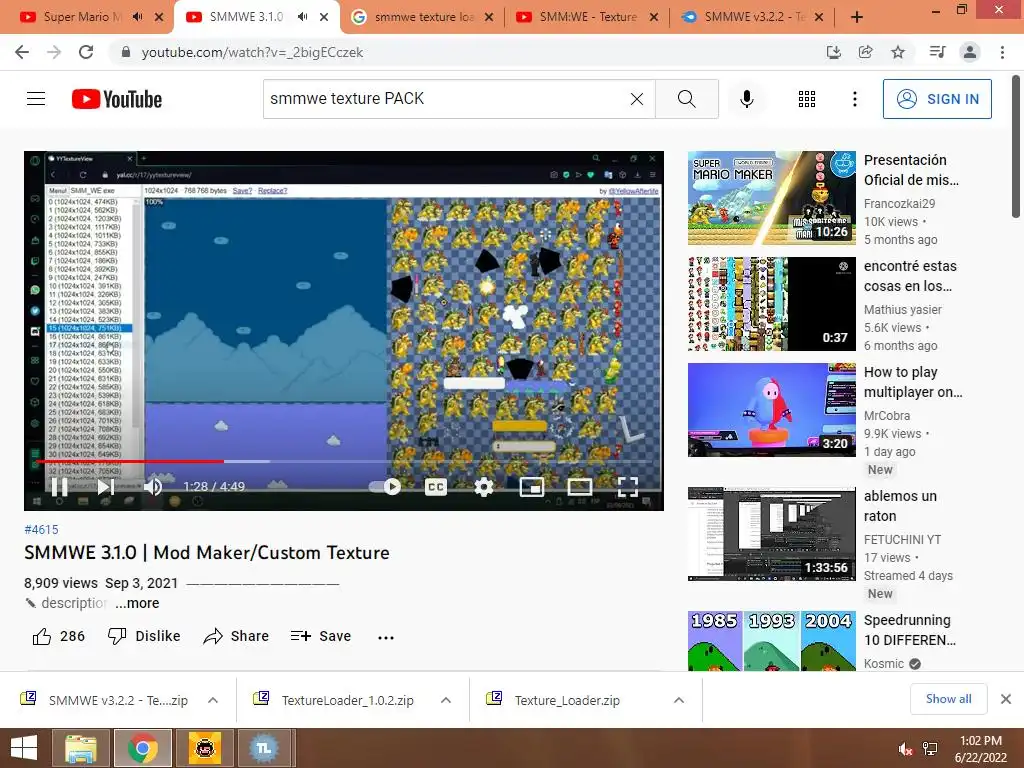1024x768 pixels.
Task: Open the YouTube guide hamburger menu
Action: (x=36, y=99)
